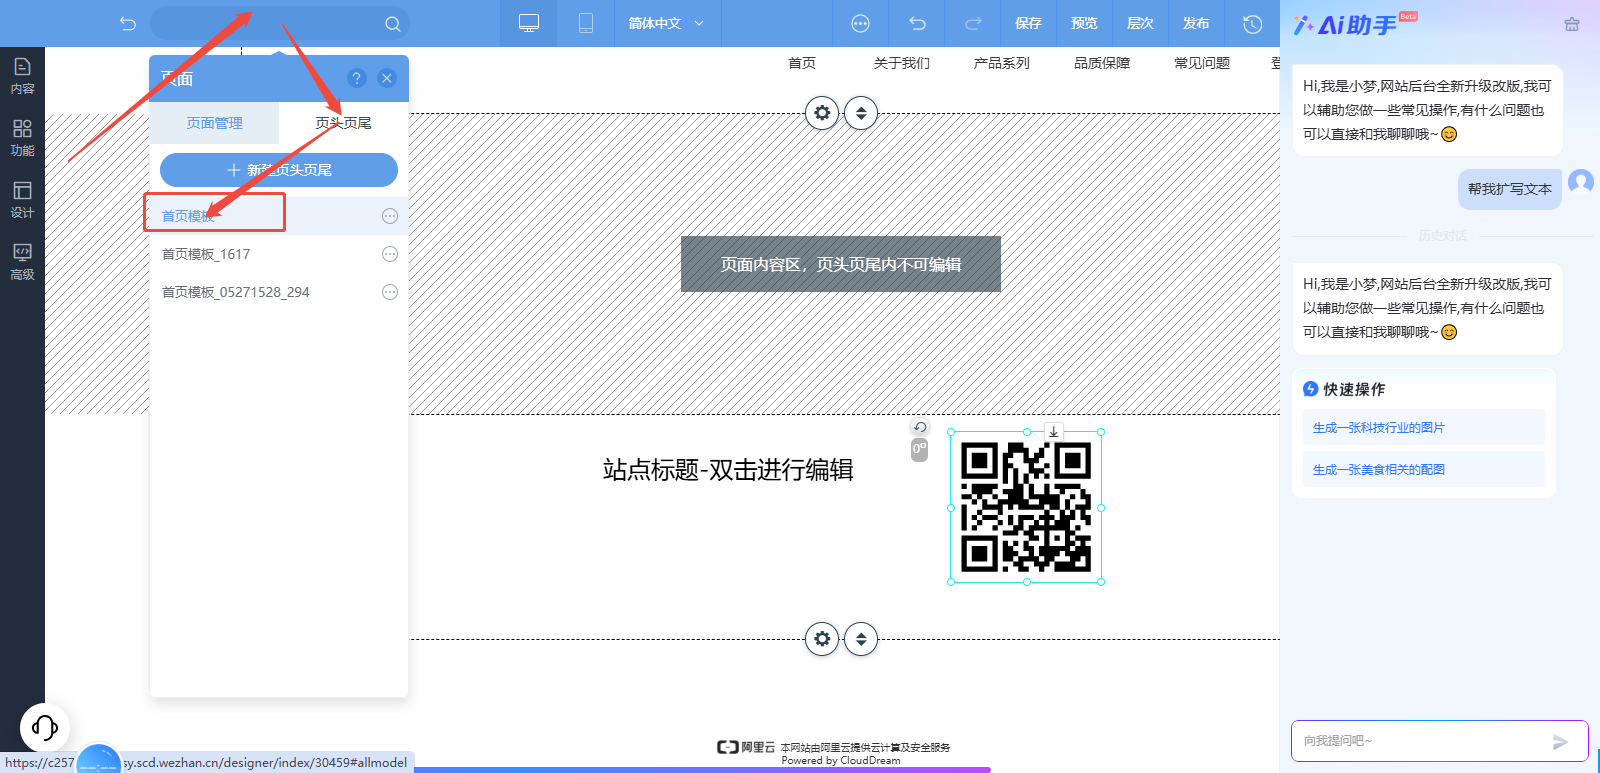
Task: Click the 0° rotation angle badge
Action: tap(919, 450)
